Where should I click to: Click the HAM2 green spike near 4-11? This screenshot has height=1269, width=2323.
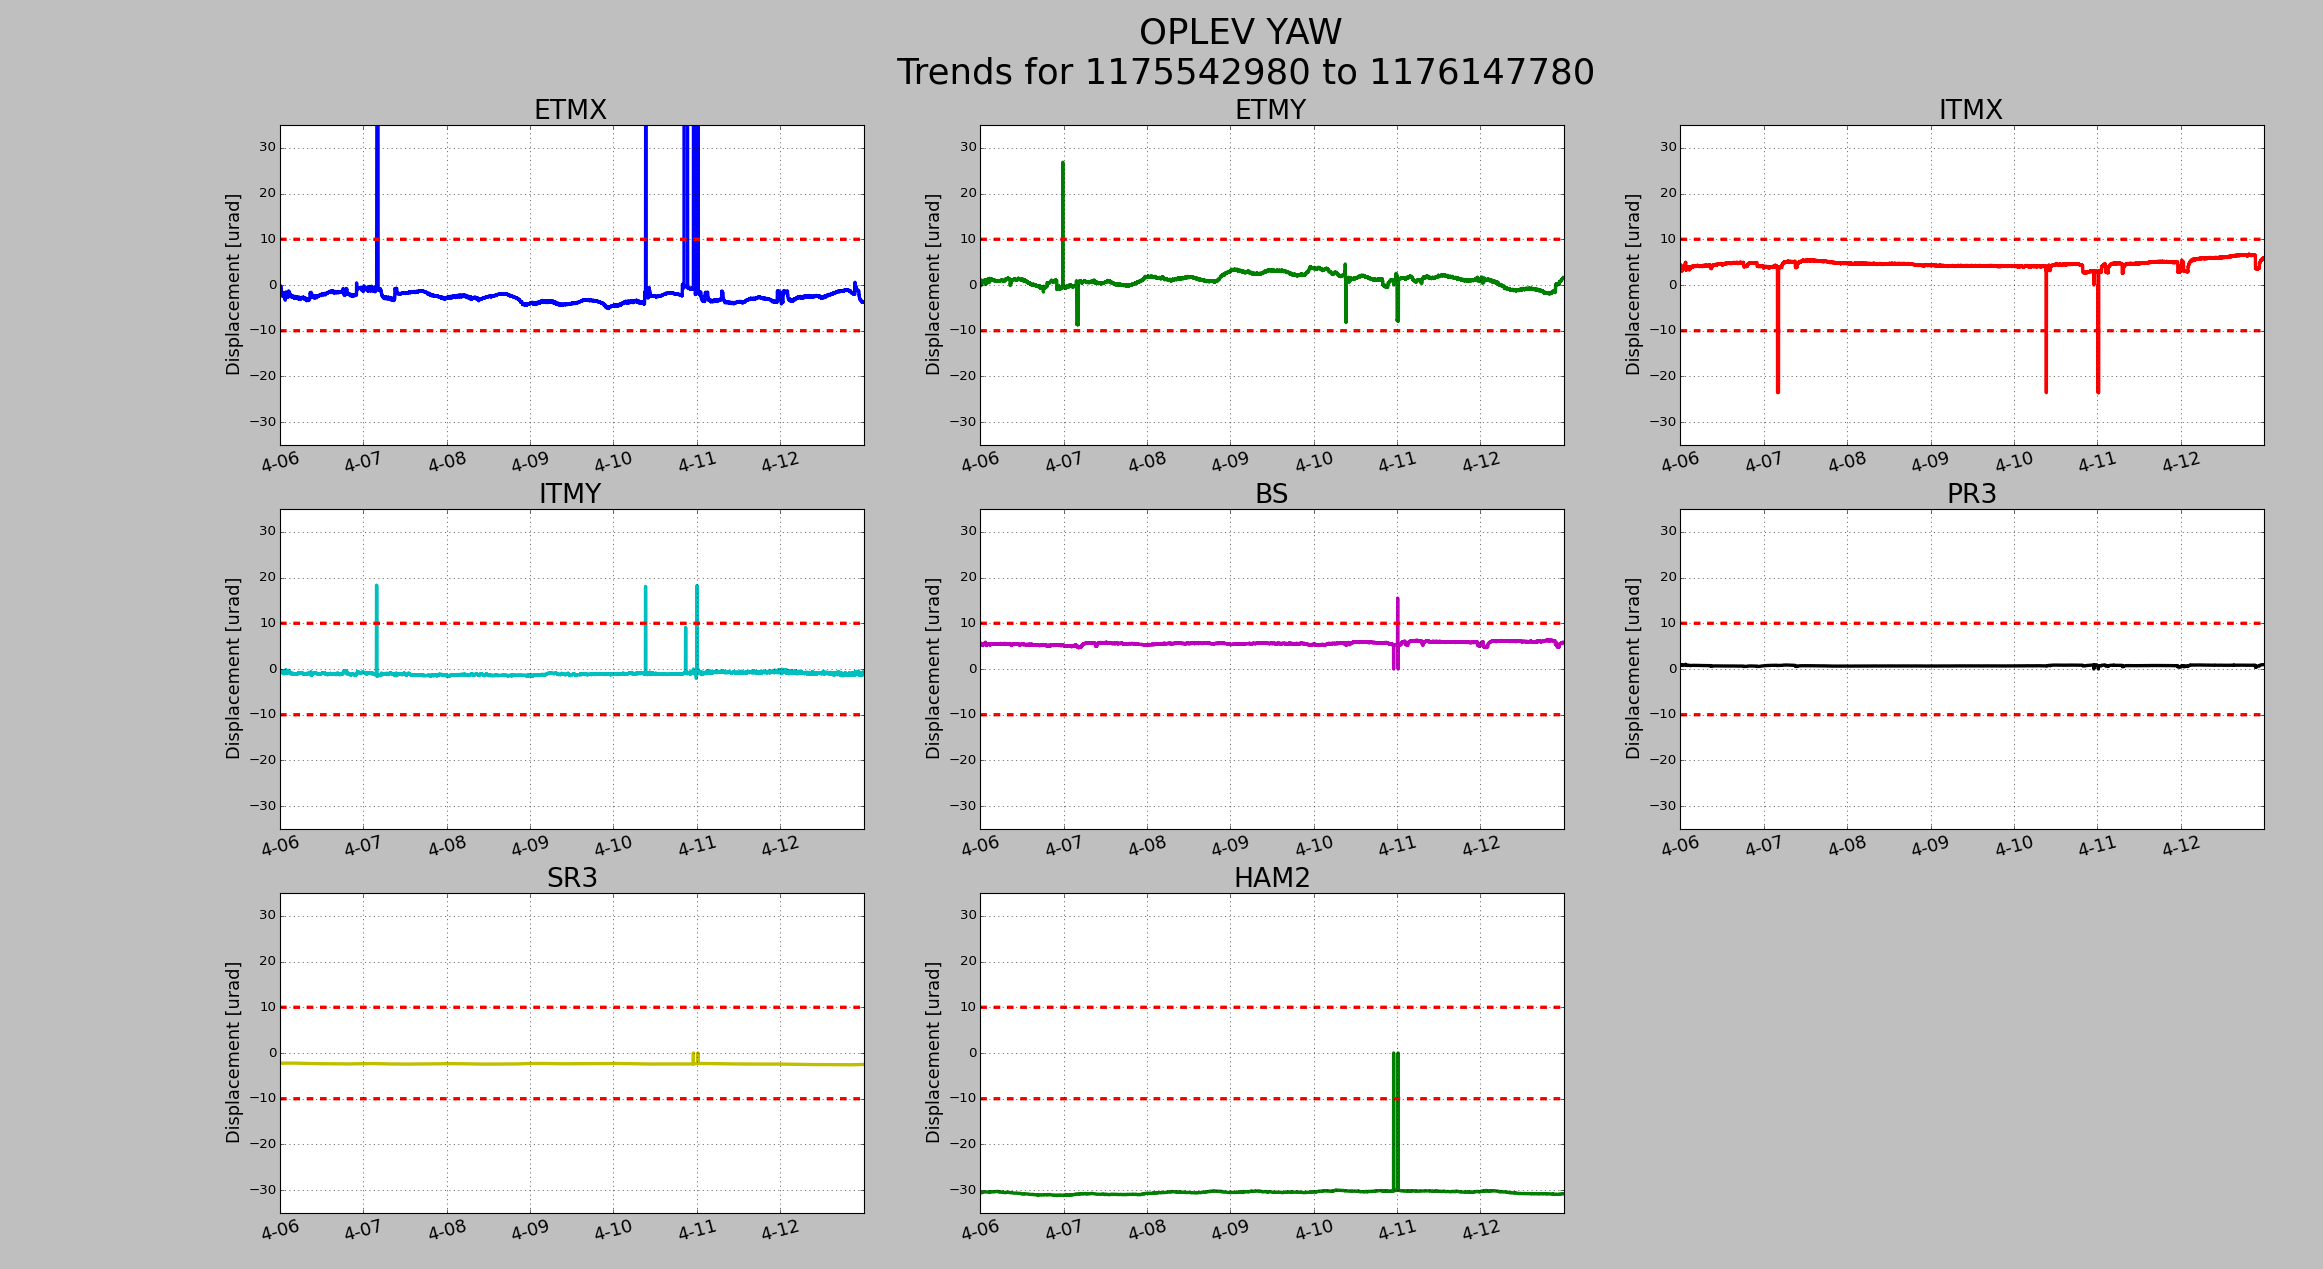[x=1395, y=1120]
